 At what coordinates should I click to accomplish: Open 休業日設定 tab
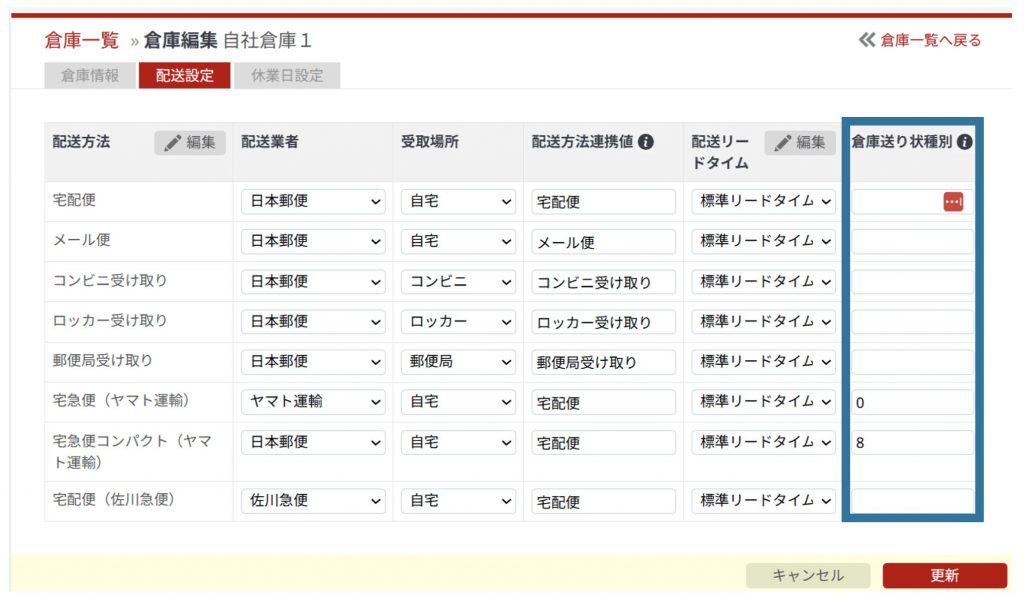(x=287, y=76)
